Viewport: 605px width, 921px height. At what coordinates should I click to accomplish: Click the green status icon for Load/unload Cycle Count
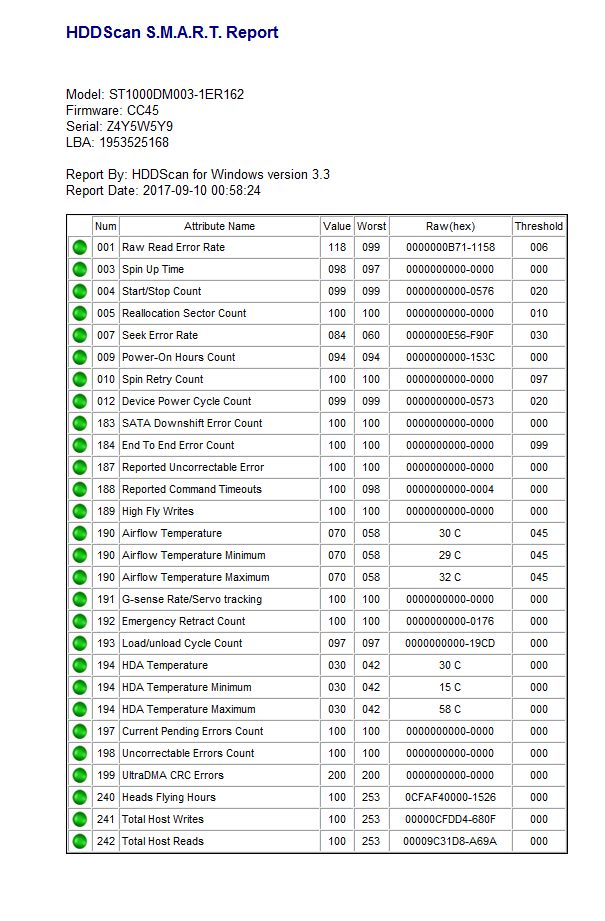click(80, 644)
